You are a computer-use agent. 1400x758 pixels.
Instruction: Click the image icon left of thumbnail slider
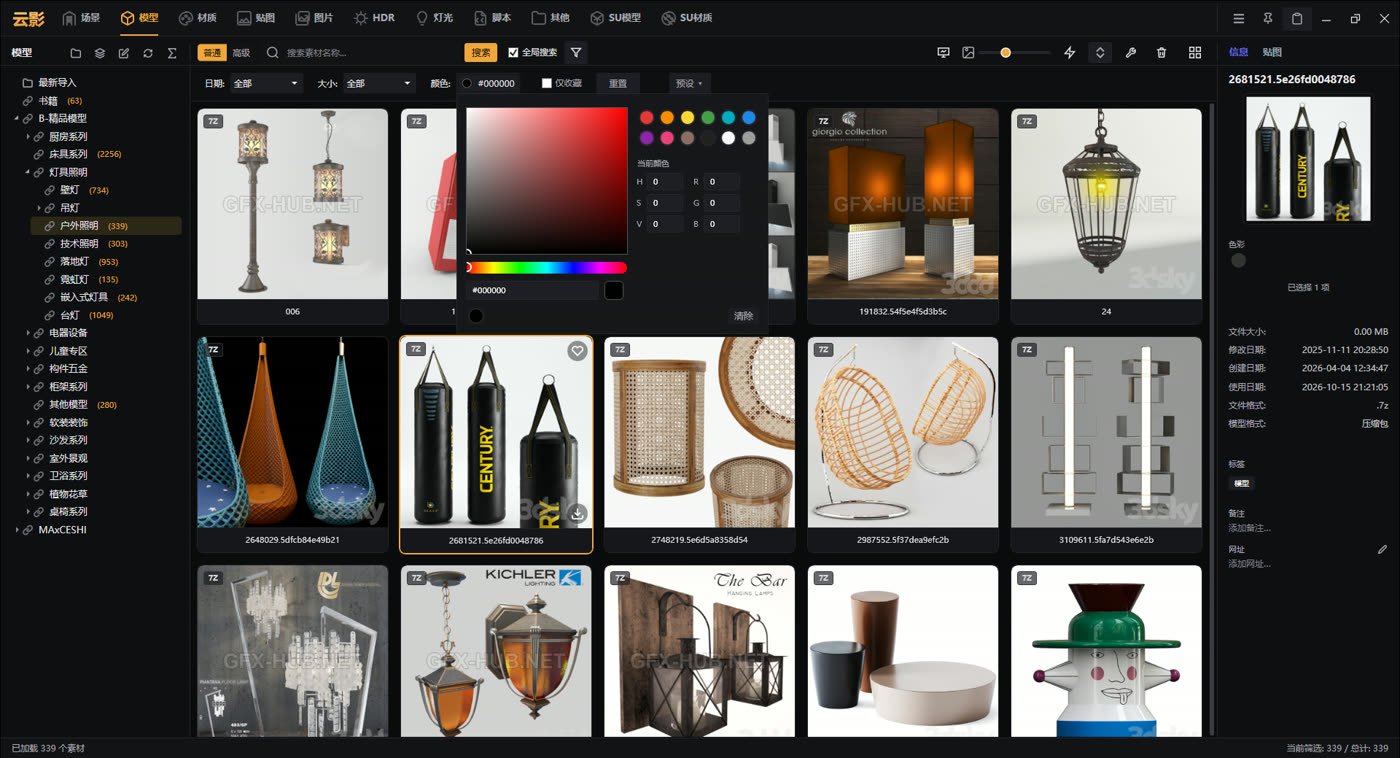(x=968, y=52)
